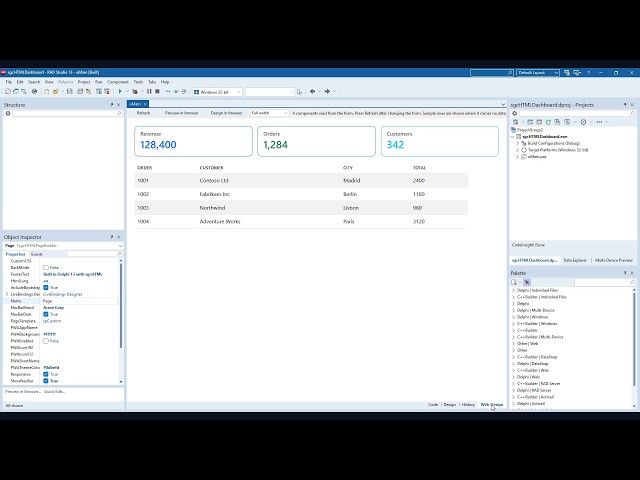This screenshot has height=480, width=640.
Task: Expand the Build Configurations (Debug) node
Action: coord(518,144)
